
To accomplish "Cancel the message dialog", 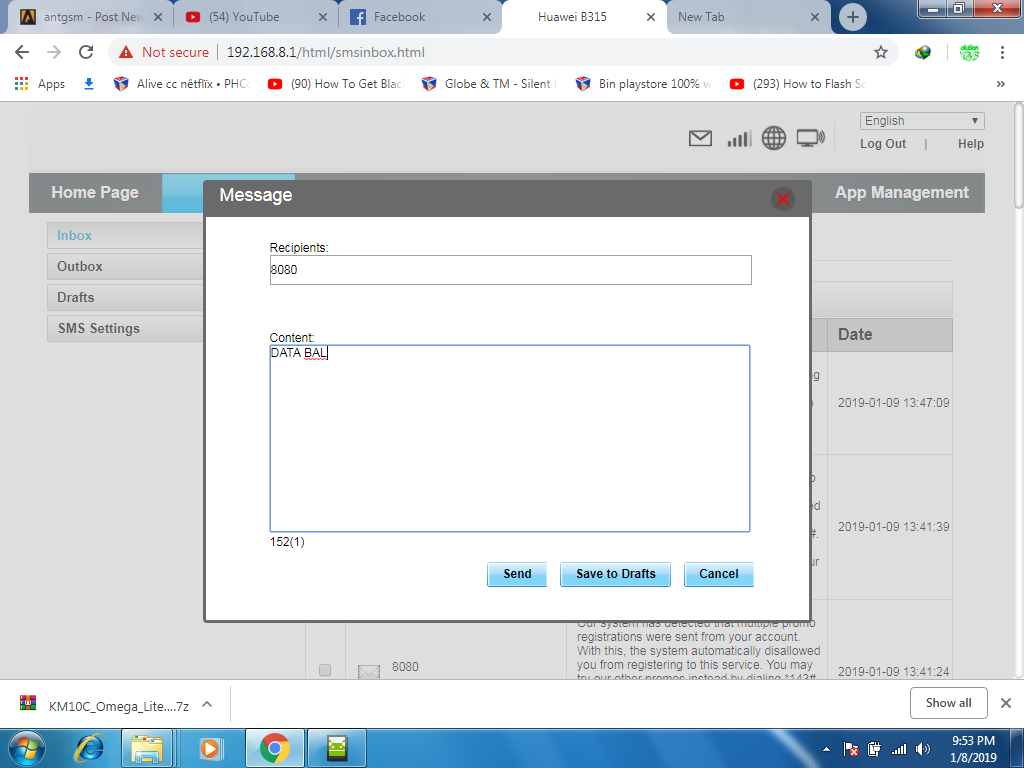I will [x=718, y=574].
